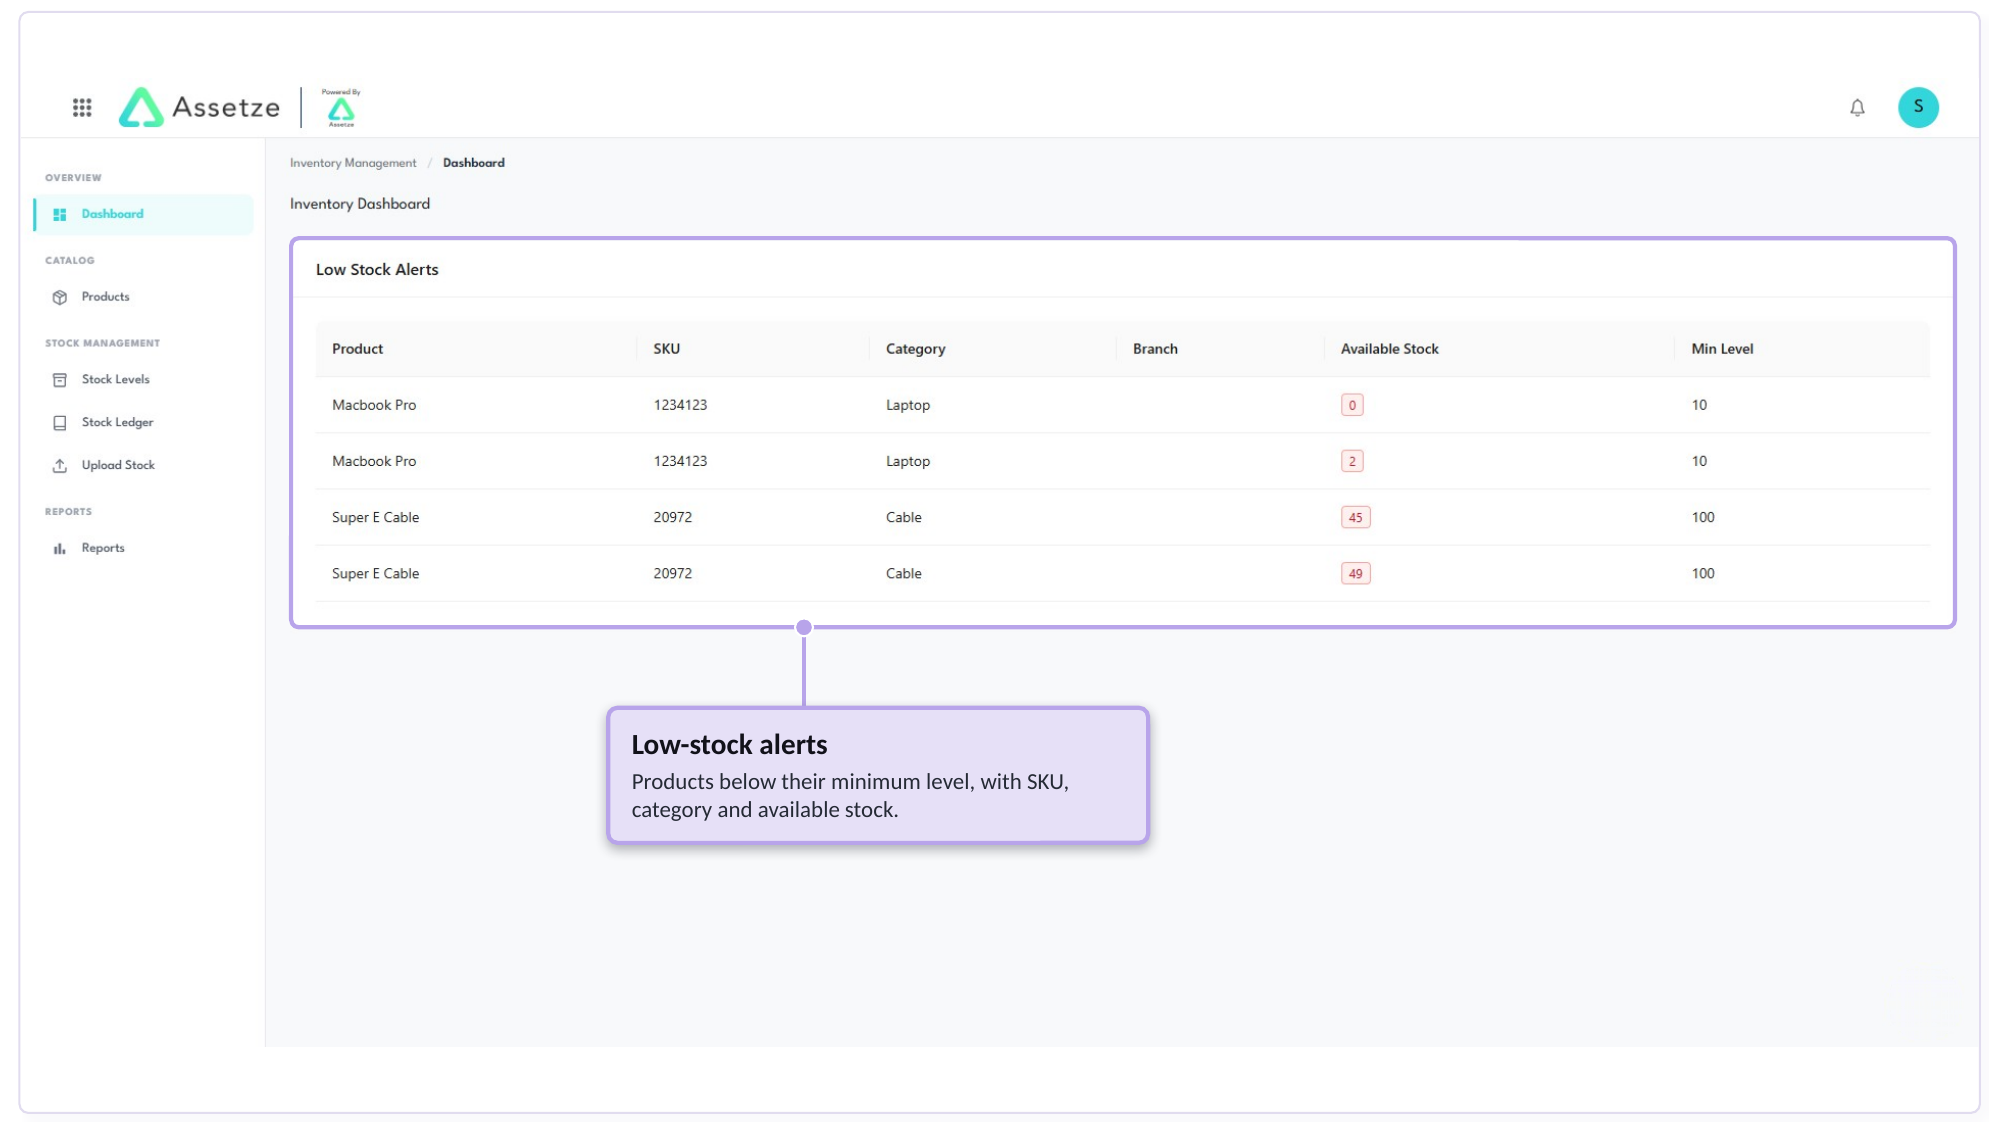Viewport: 2001px width, 1125px height.
Task: Select Macbook Pro row with stock 0
Action: pos(1122,405)
